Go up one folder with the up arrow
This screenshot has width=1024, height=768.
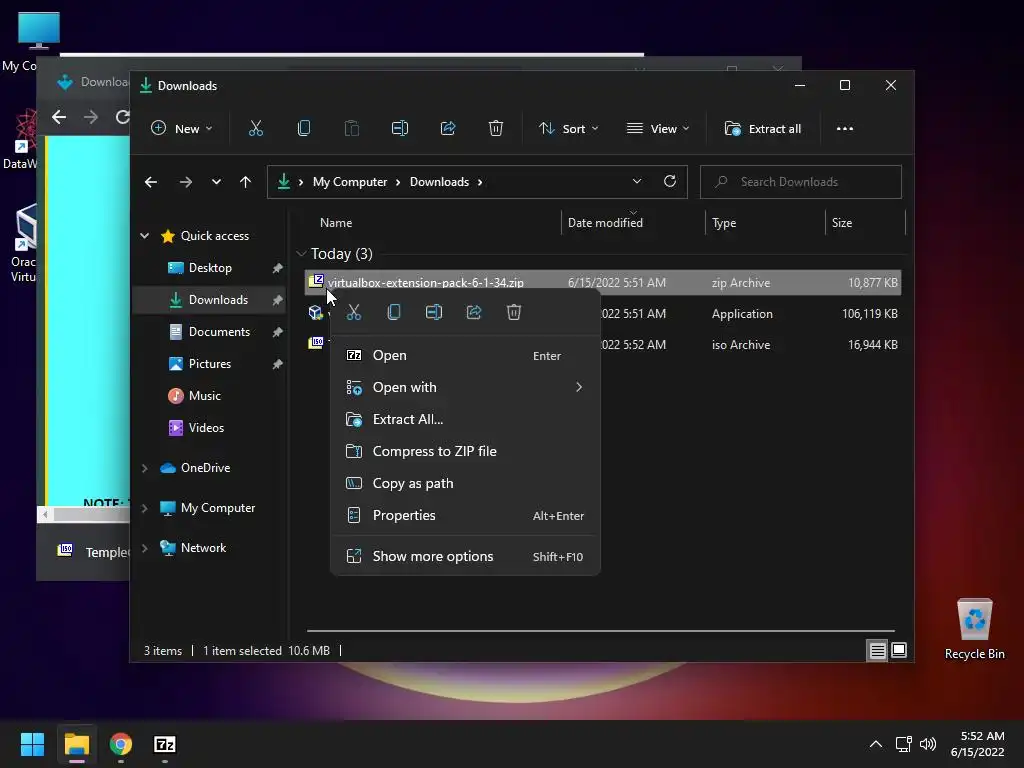(x=246, y=182)
